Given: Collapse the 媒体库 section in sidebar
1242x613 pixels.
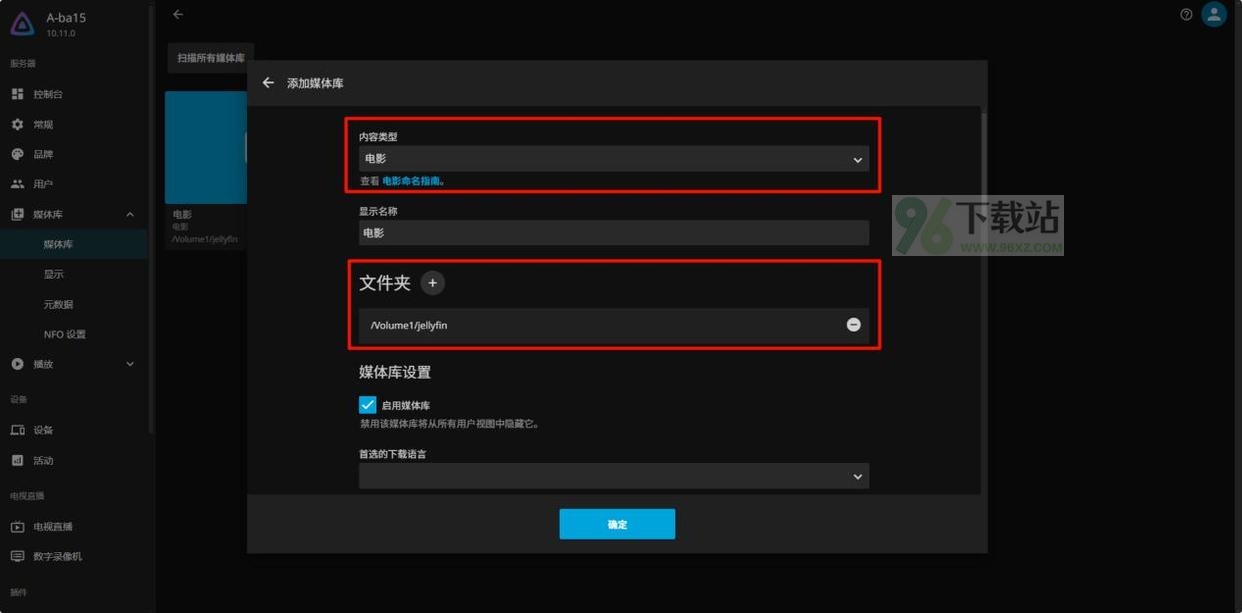Looking at the screenshot, I should tap(130, 215).
